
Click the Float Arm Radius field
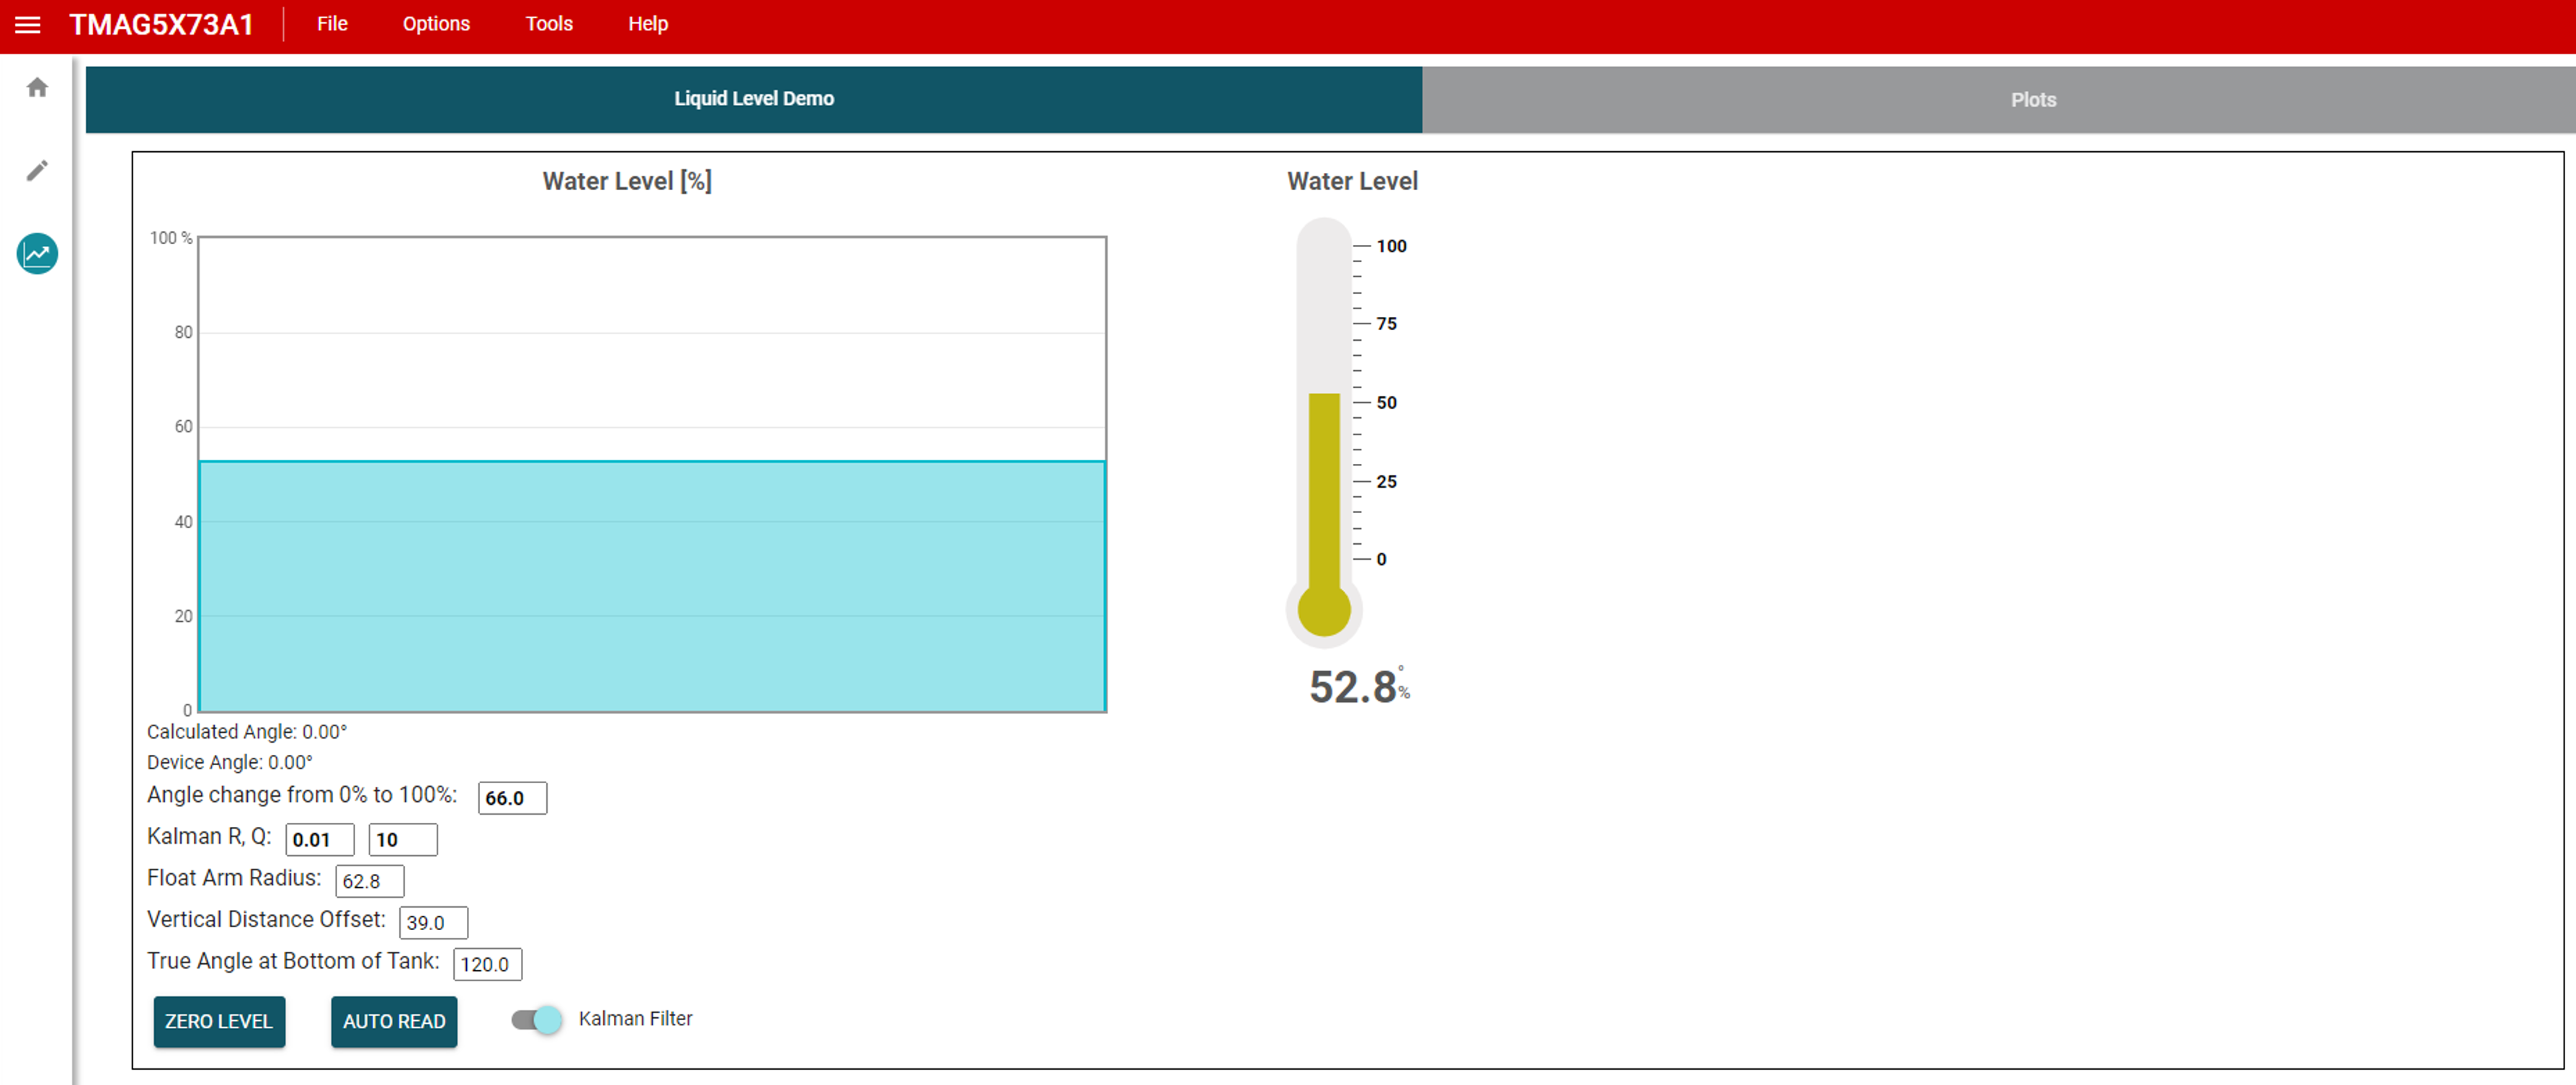369,881
